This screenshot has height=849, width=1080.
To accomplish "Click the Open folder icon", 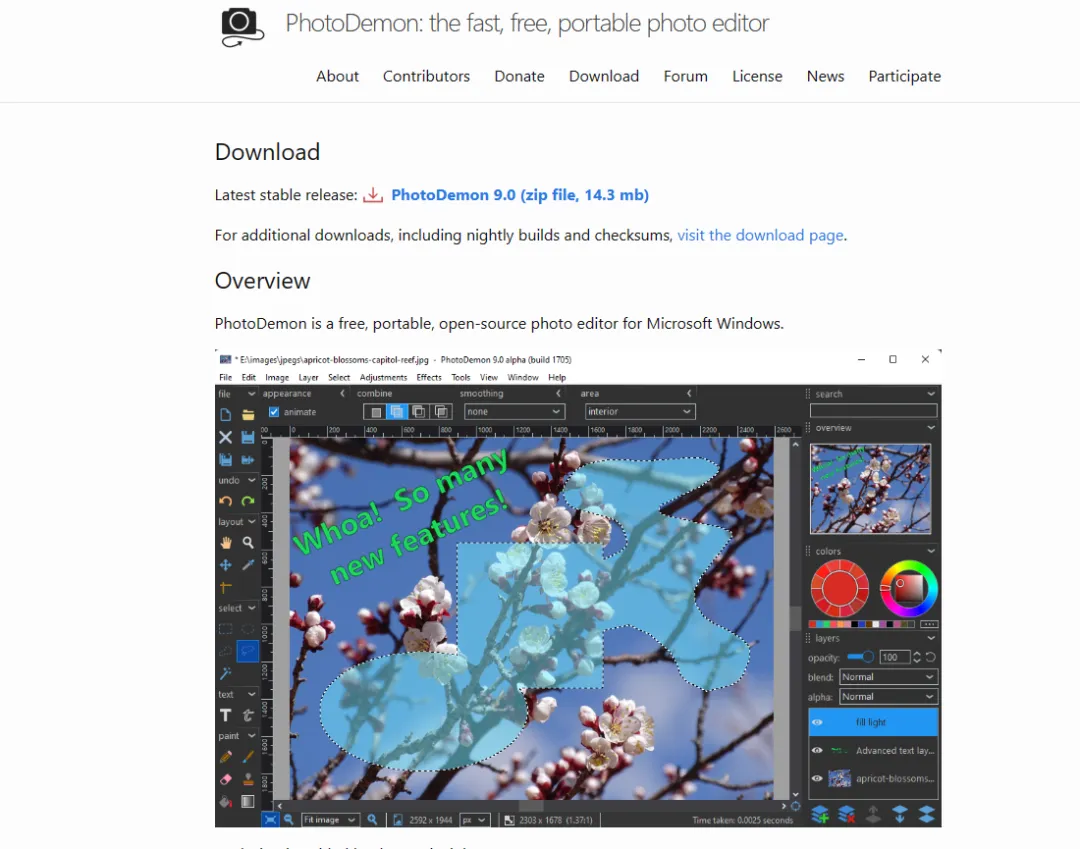I will (248, 415).
